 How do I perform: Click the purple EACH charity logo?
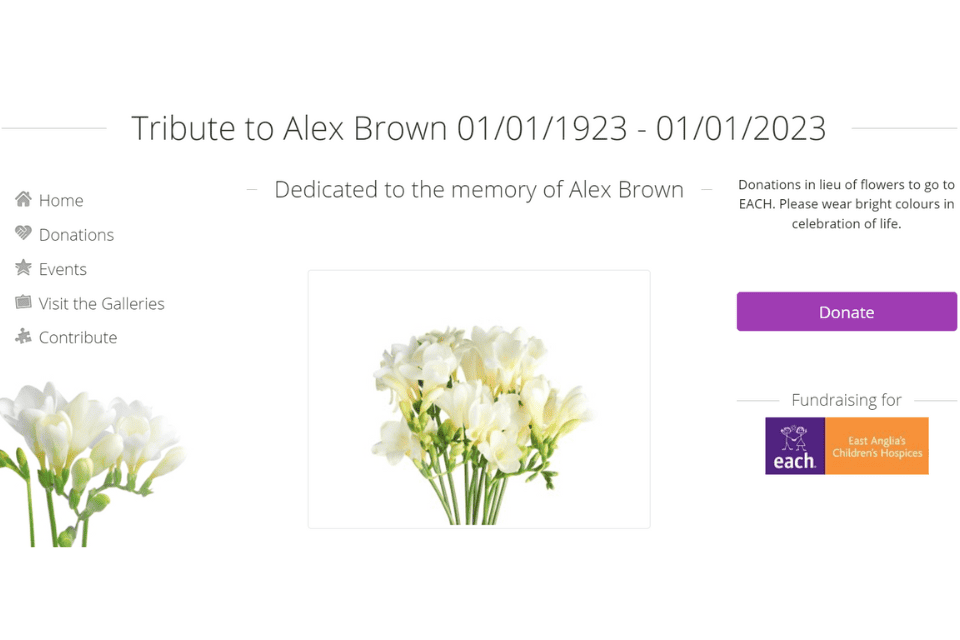(x=795, y=446)
